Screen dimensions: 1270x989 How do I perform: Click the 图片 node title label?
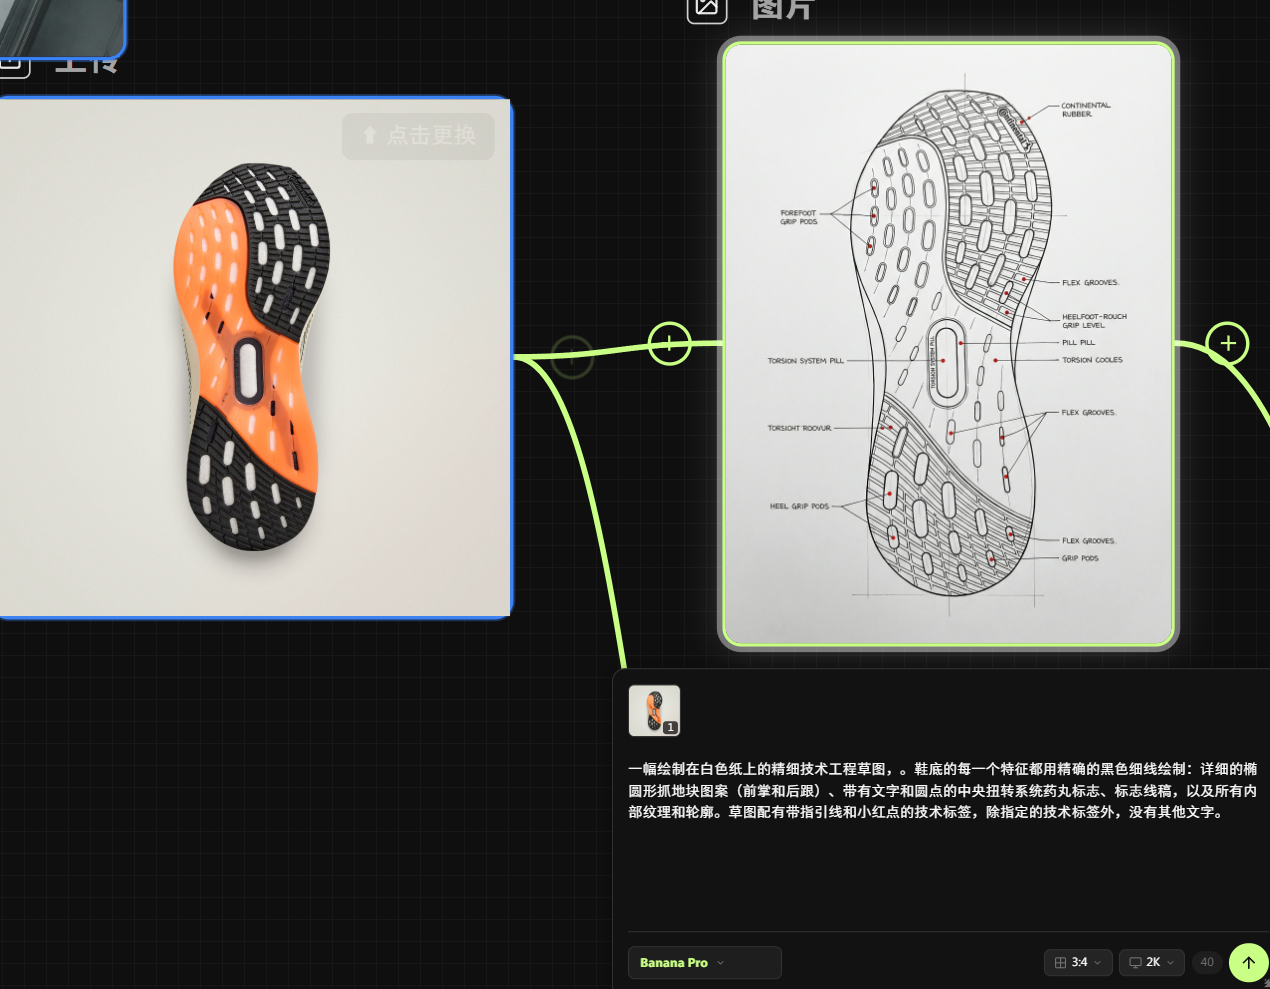[x=783, y=10]
